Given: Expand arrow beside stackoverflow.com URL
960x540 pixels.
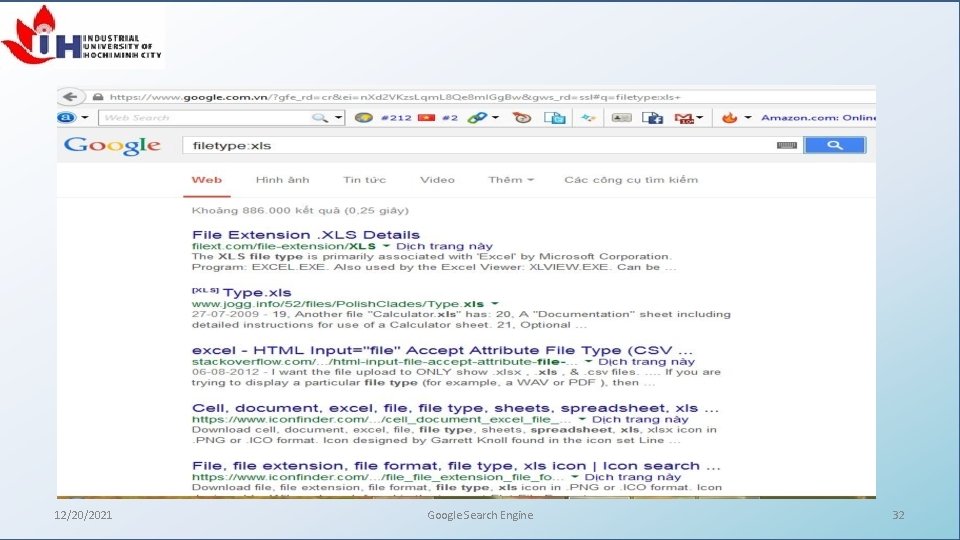Looking at the screenshot, I should click(x=588, y=362).
